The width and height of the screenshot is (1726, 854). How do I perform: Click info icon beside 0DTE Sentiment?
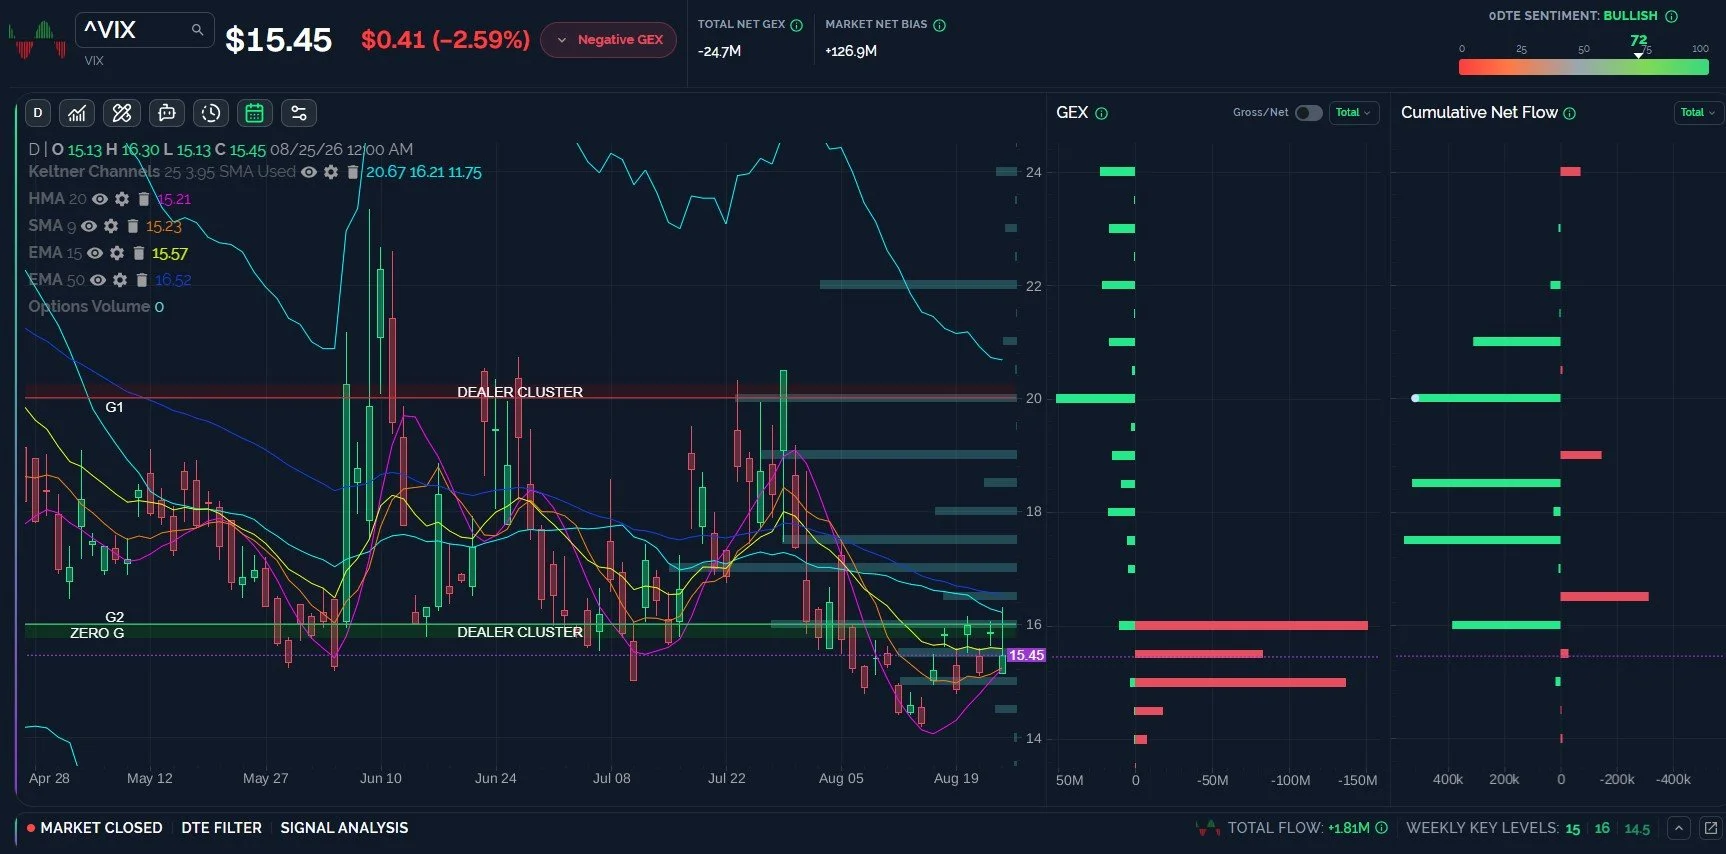(x=1672, y=16)
